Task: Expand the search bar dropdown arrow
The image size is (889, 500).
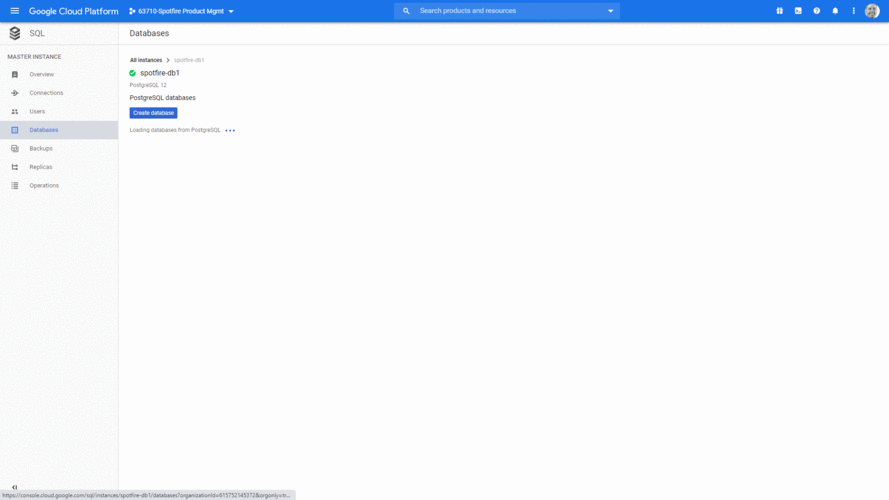Action: 611,11
